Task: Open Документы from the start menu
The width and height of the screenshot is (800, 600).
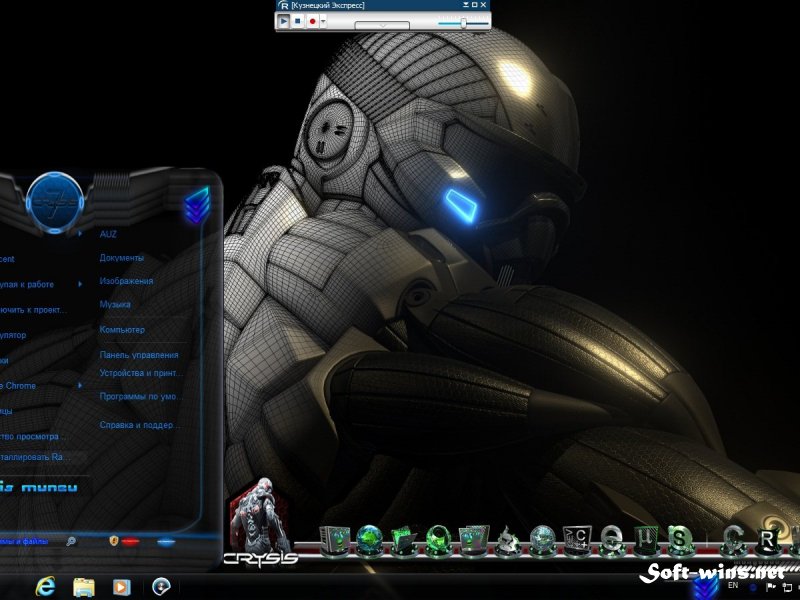Action: click(121, 258)
